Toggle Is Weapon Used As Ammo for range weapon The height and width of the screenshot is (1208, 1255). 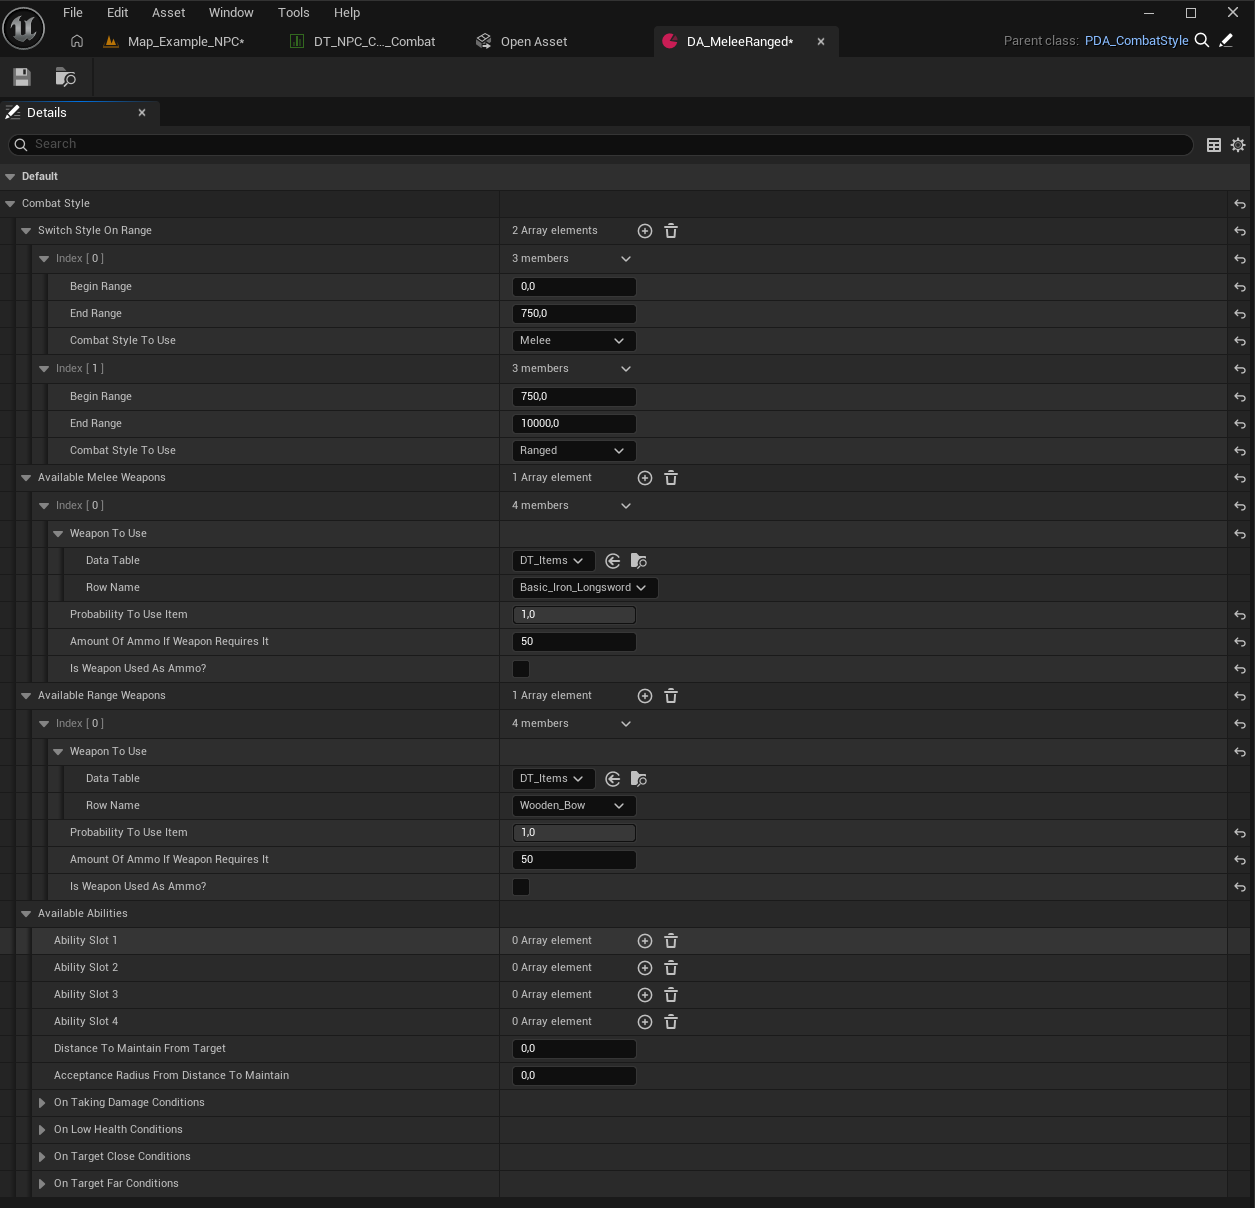coord(521,887)
